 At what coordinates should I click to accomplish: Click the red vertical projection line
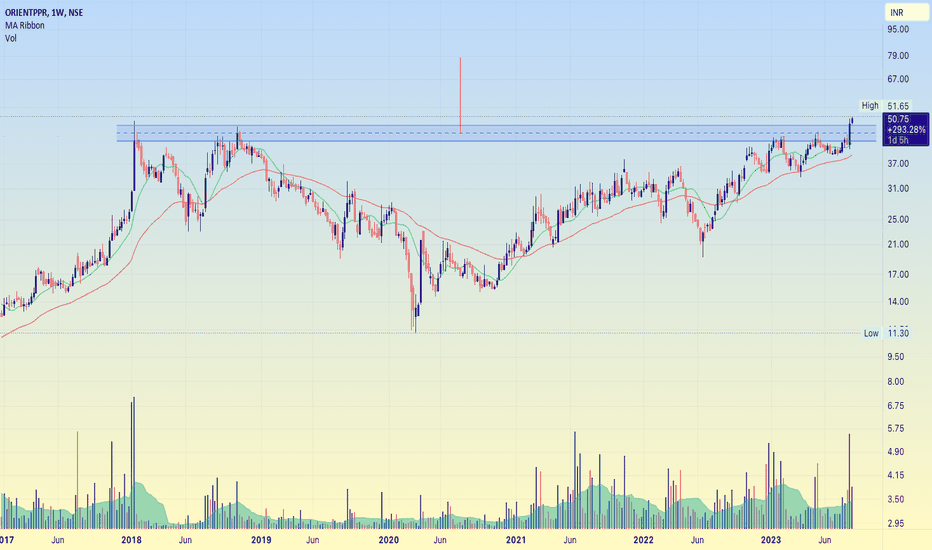tap(460, 95)
